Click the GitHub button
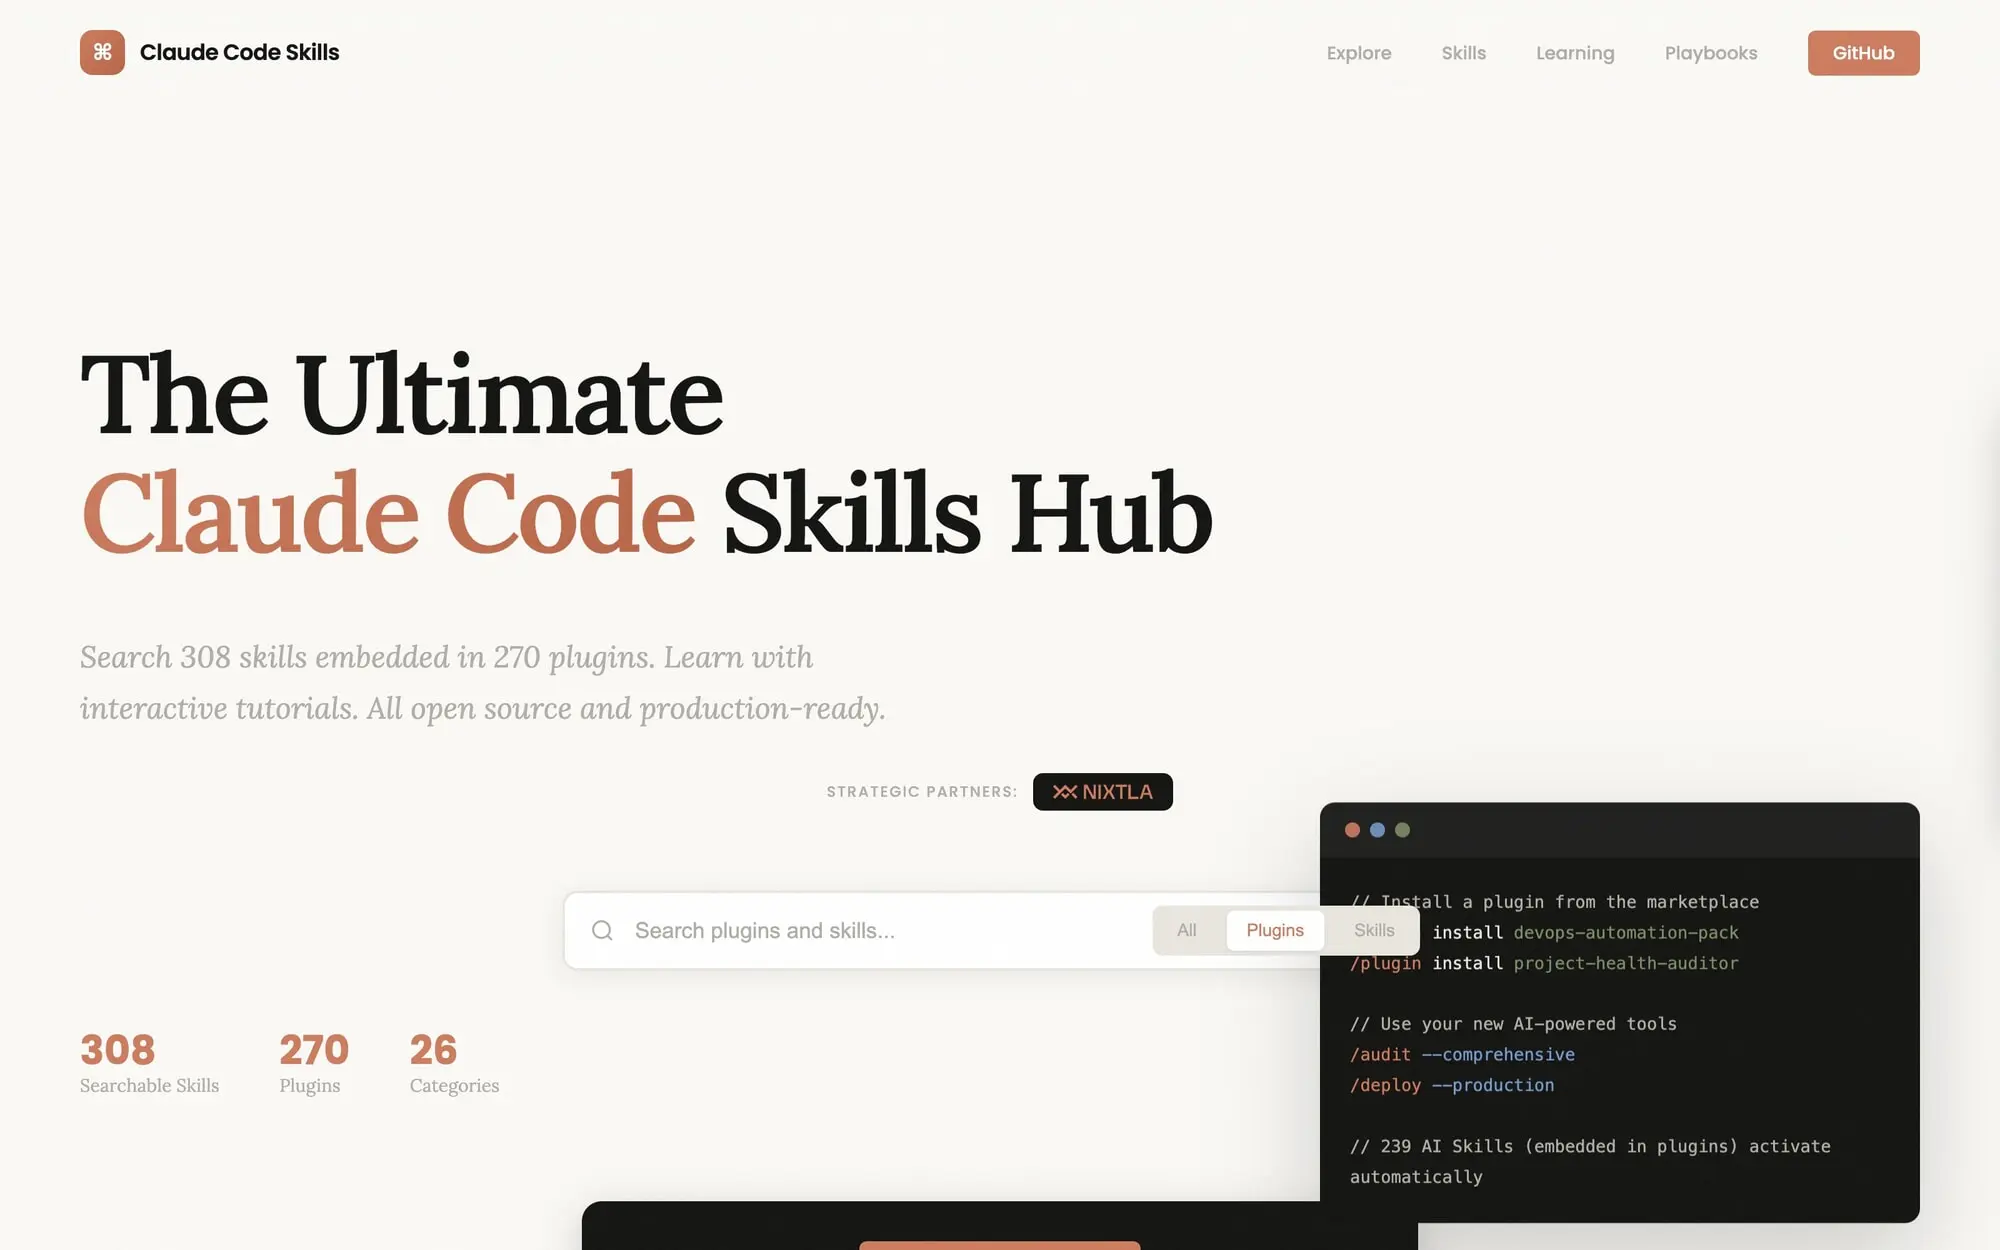Screen dimensions: 2000x1250 1862,53
